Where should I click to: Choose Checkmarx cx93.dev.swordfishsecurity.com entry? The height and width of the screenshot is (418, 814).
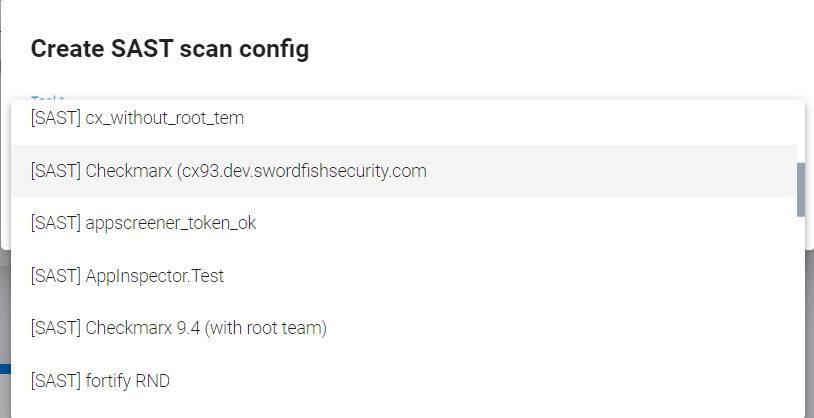pyautogui.click(x=229, y=171)
